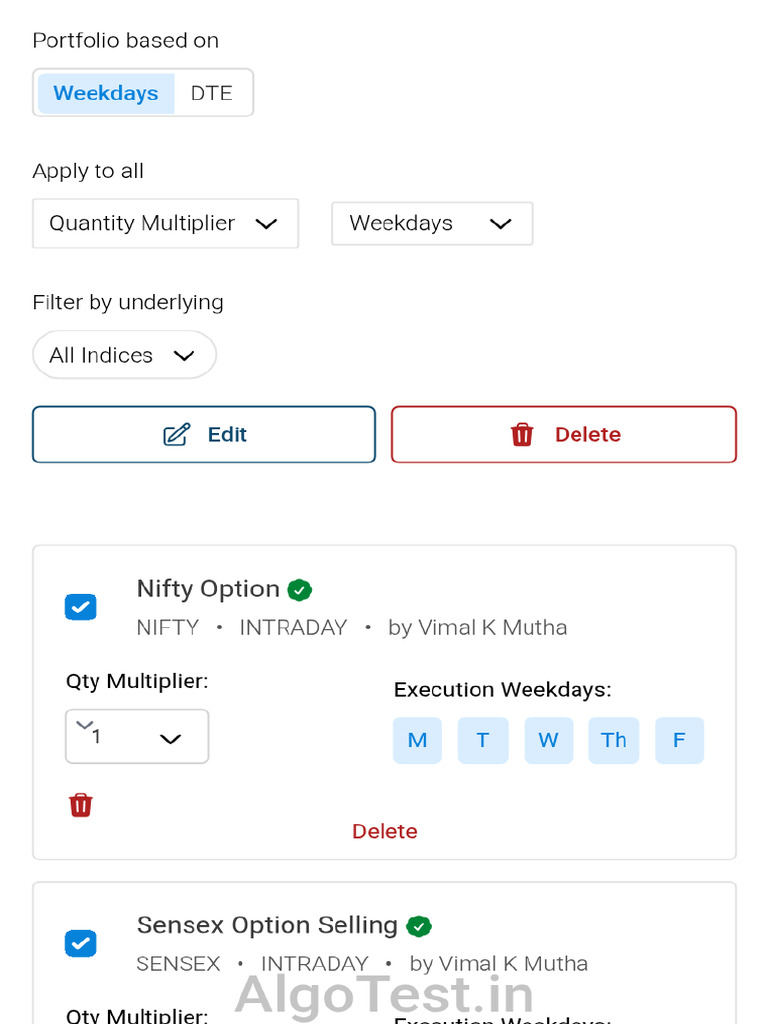Open Nifty Option Qty Multiplier dropdown
This screenshot has width=768, height=1024.
pos(137,737)
